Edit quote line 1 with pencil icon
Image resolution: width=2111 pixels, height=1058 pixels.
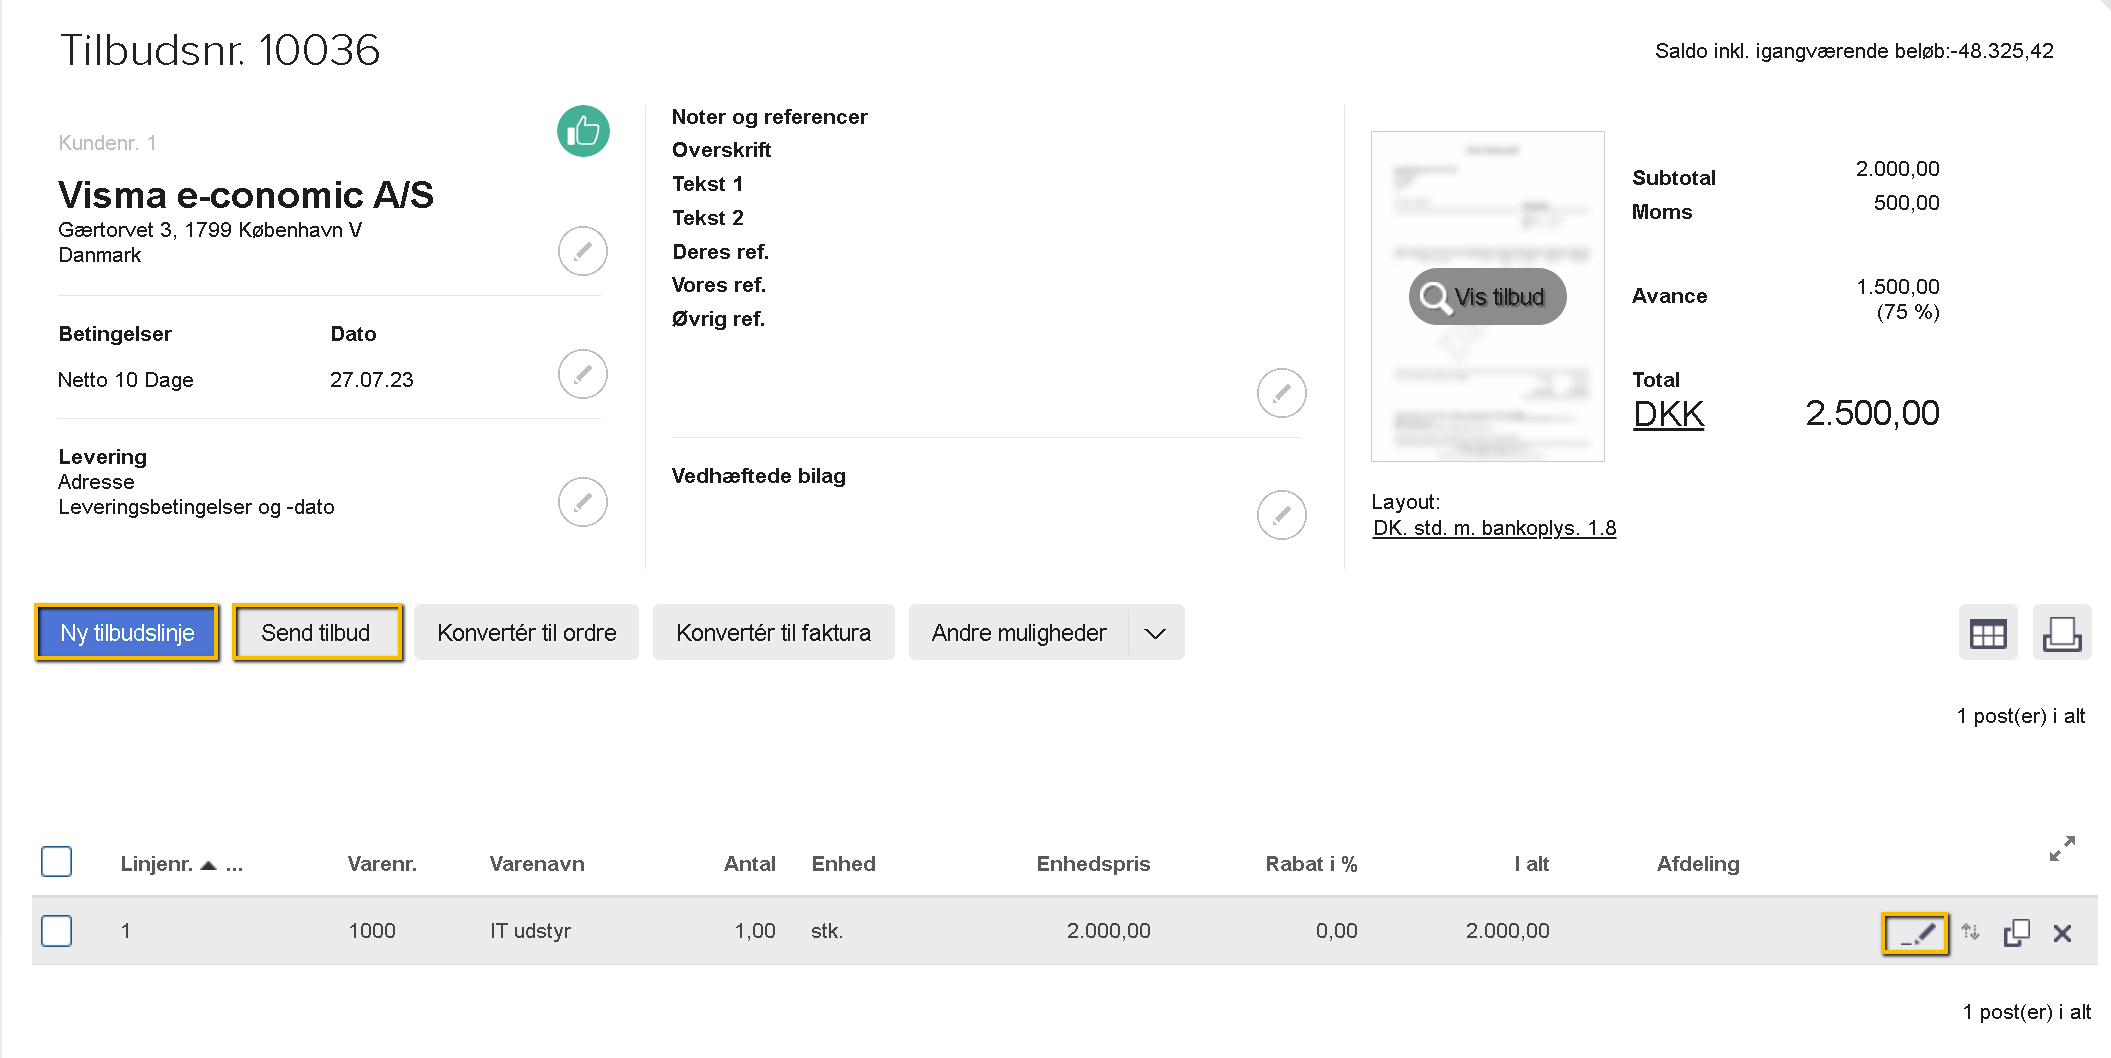point(1915,933)
